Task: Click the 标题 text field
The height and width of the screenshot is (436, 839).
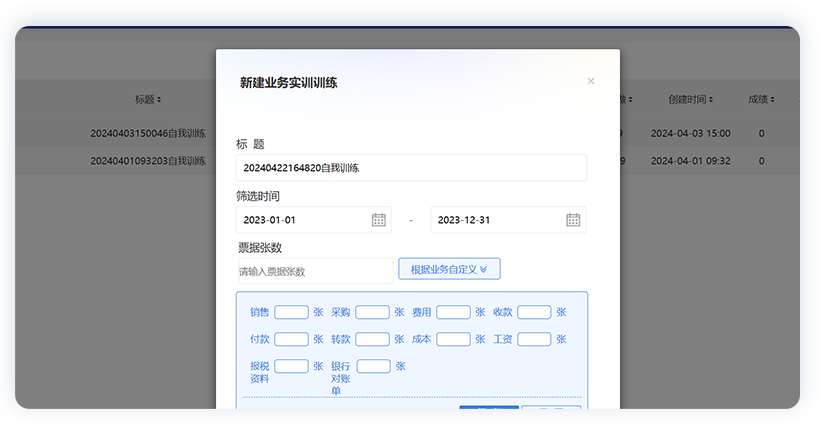Action: (411, 168)
